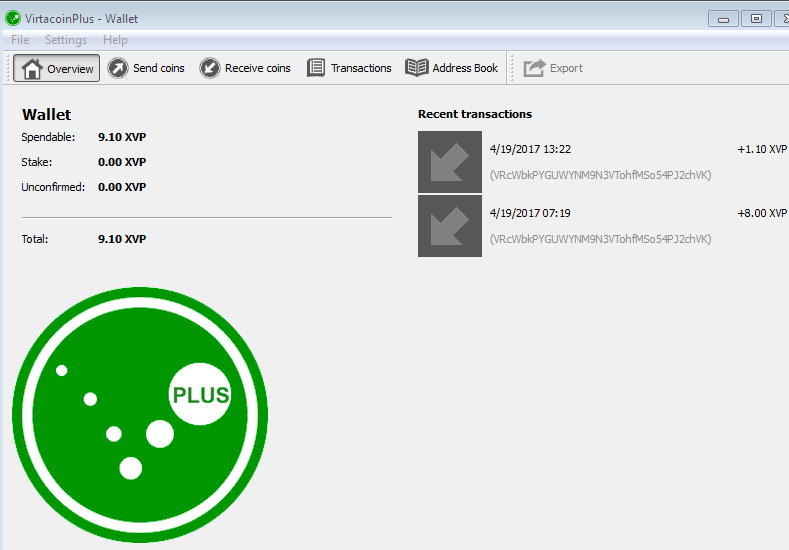The height and width of the screenshot is (550, 789).
Task: Click the Total balance 9.10 XVP
Action: point(122,239)
